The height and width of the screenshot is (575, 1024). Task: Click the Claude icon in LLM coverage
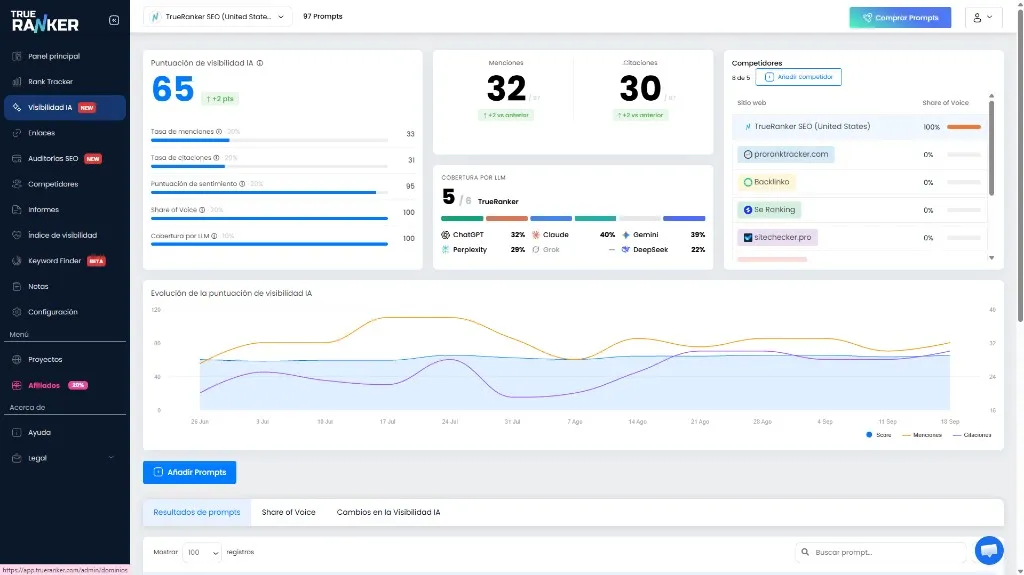tap(536, 235)
